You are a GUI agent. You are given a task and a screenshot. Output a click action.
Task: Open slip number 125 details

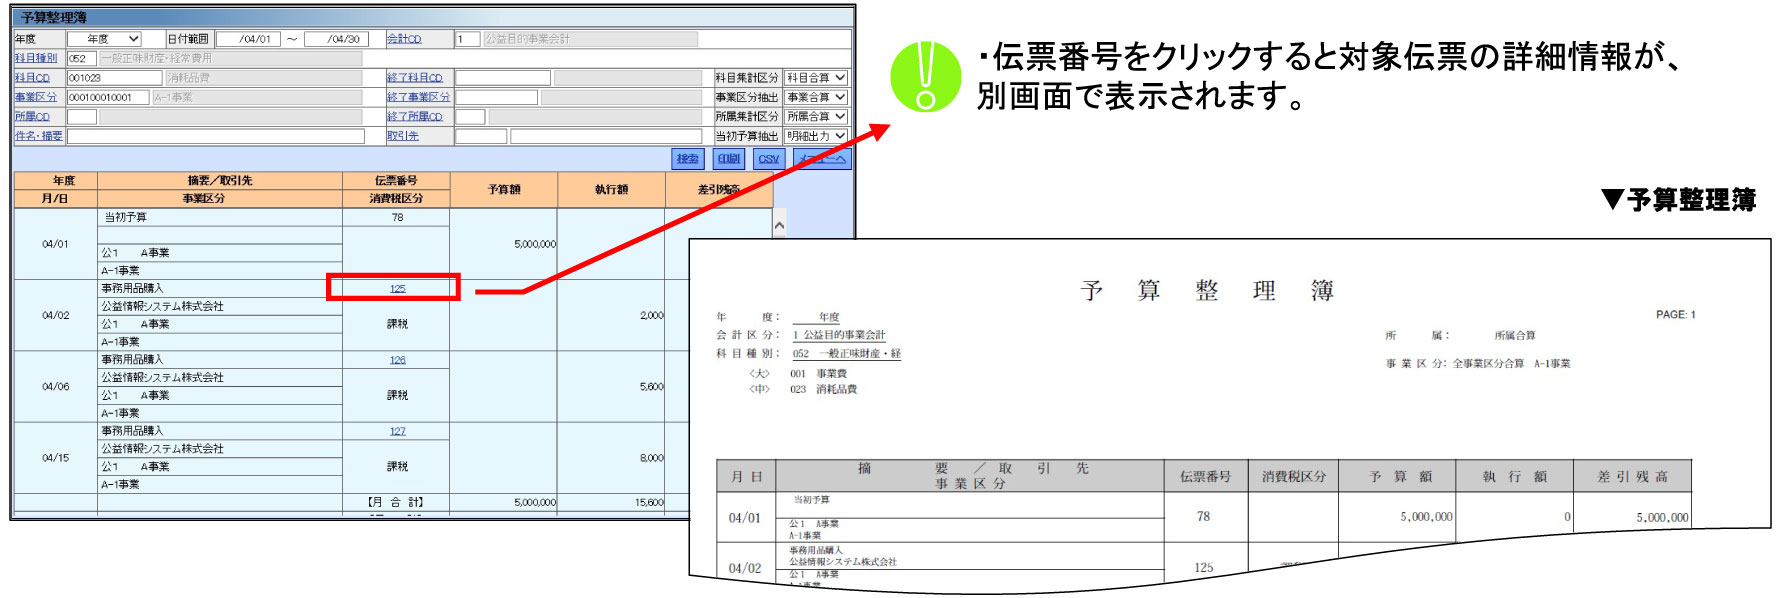point(397,289)
